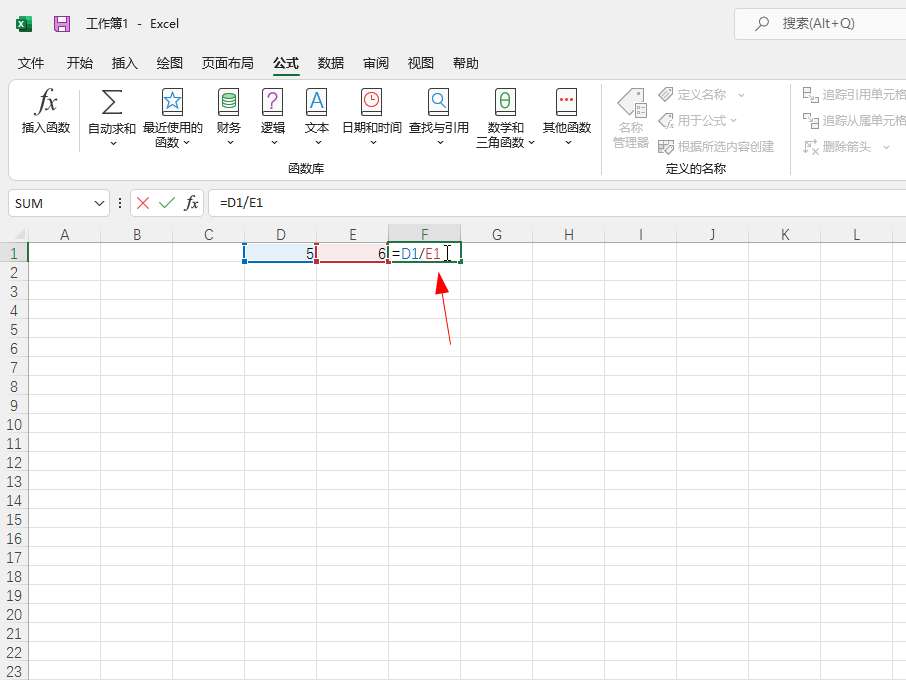Switch to the Data (数据) tab
This screenshot has height=680, width=906.
click(x=331, y=63)
